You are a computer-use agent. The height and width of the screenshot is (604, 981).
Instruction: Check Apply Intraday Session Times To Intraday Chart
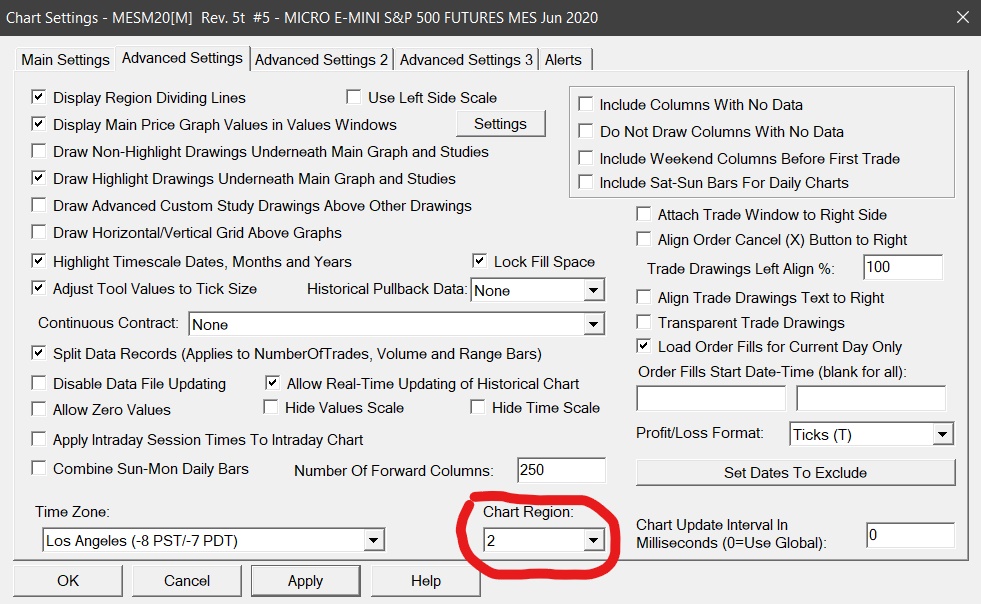pyautogui.click(x=39, y=439)
